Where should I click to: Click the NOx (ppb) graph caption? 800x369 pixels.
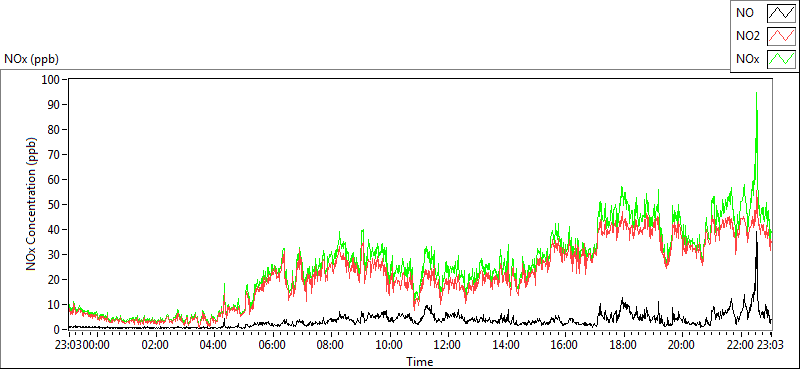pyautogui.click(x=31, y=59)
